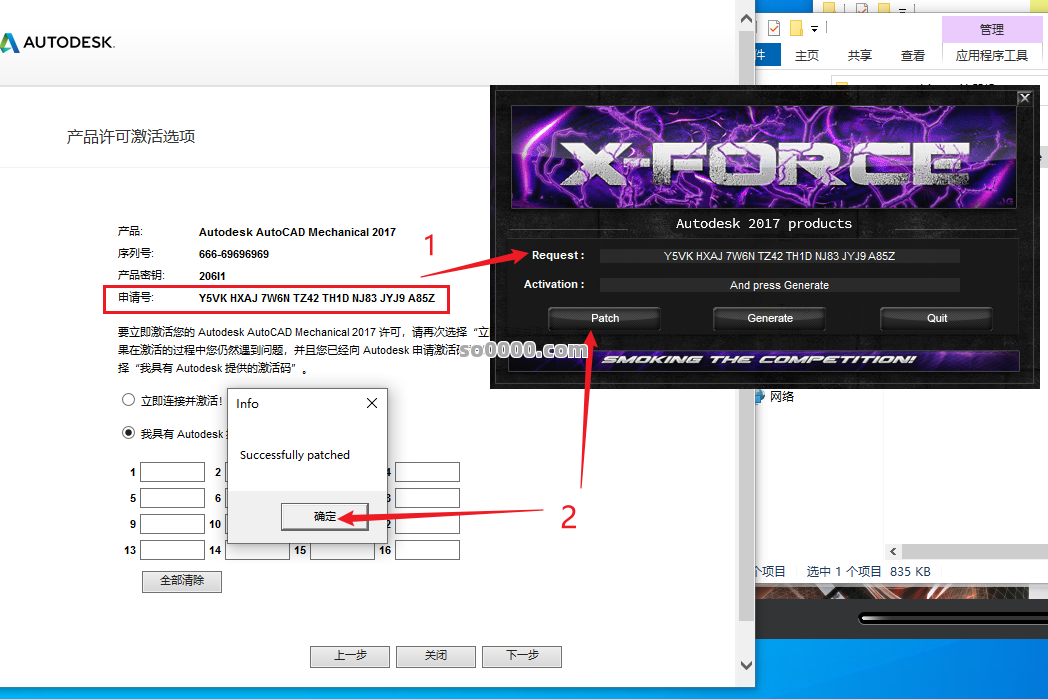Click the product name Autodesk AutoCAD Mechanical 2017
Viewport: 1048px width, 699px height.
(297, 232)
